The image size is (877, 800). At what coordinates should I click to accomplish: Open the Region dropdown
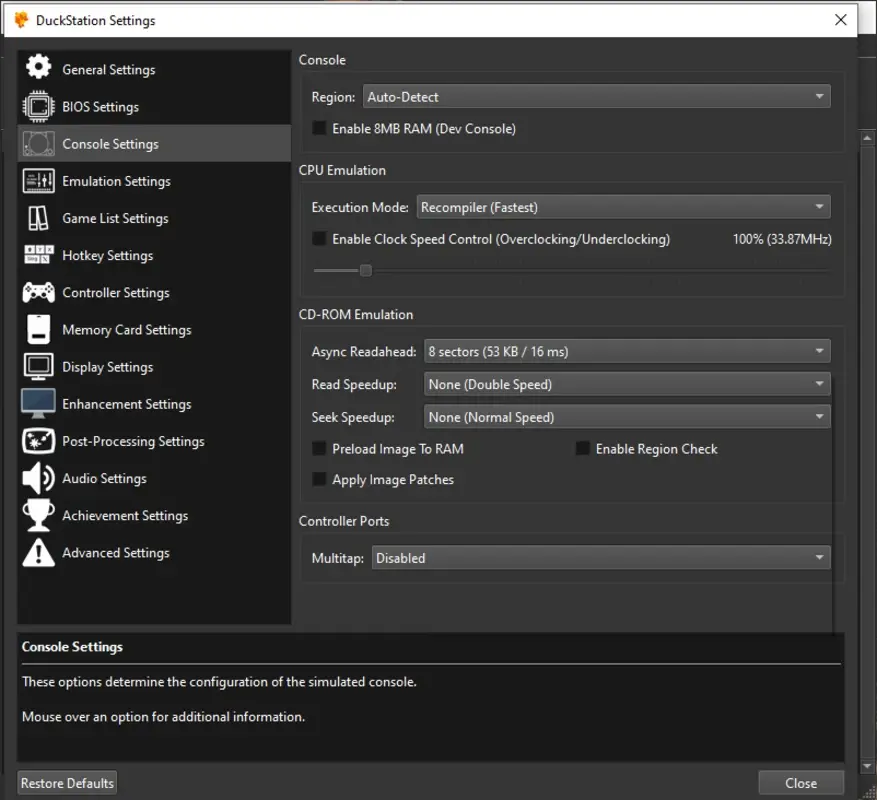click(x=597, y=96)
